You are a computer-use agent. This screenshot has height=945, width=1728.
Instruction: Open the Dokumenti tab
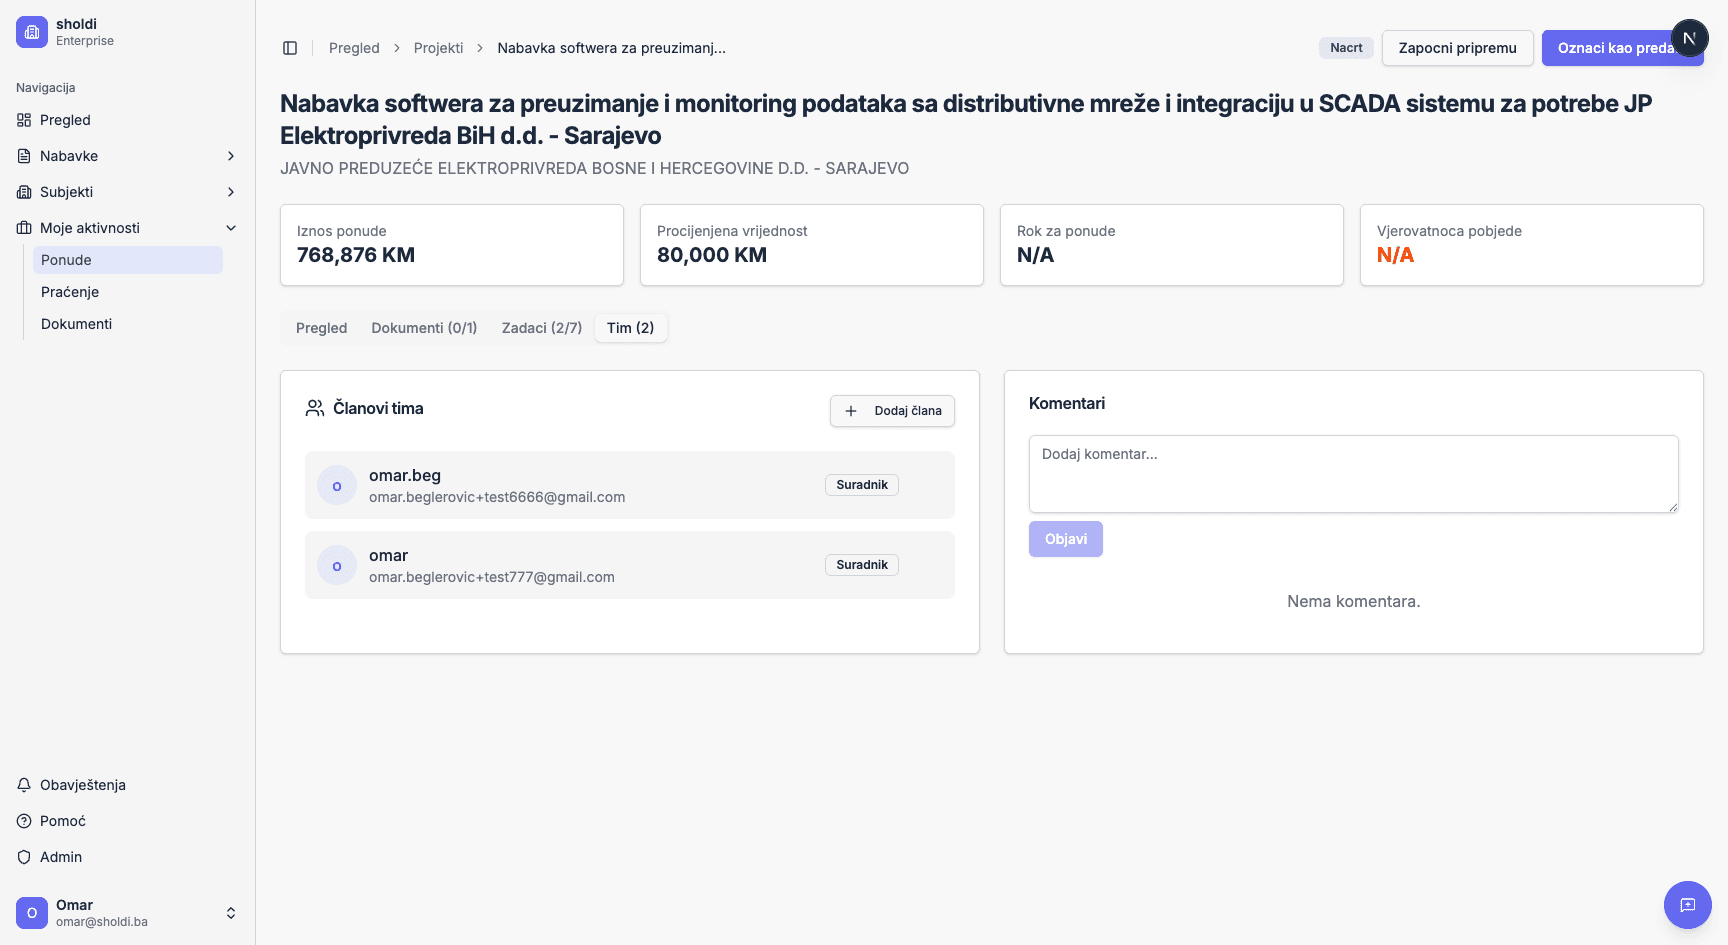click(x=424, y=328)
